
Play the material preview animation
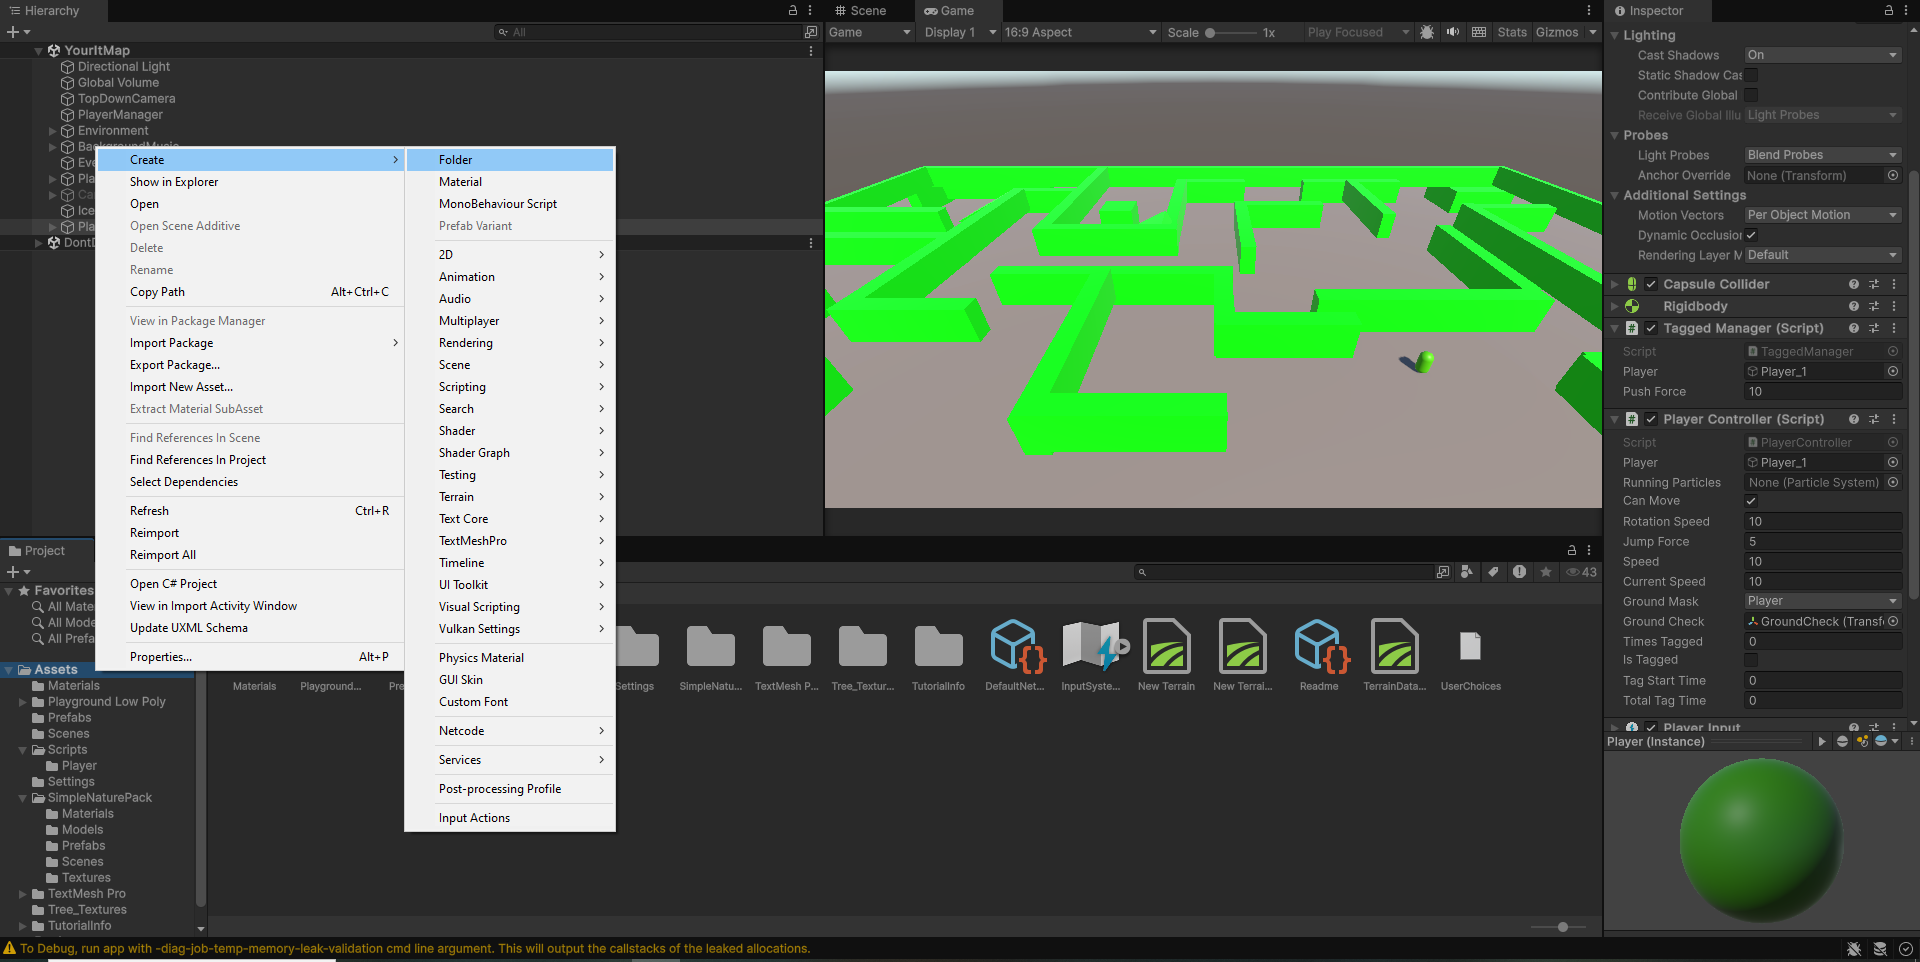(x=1822, y=741)
